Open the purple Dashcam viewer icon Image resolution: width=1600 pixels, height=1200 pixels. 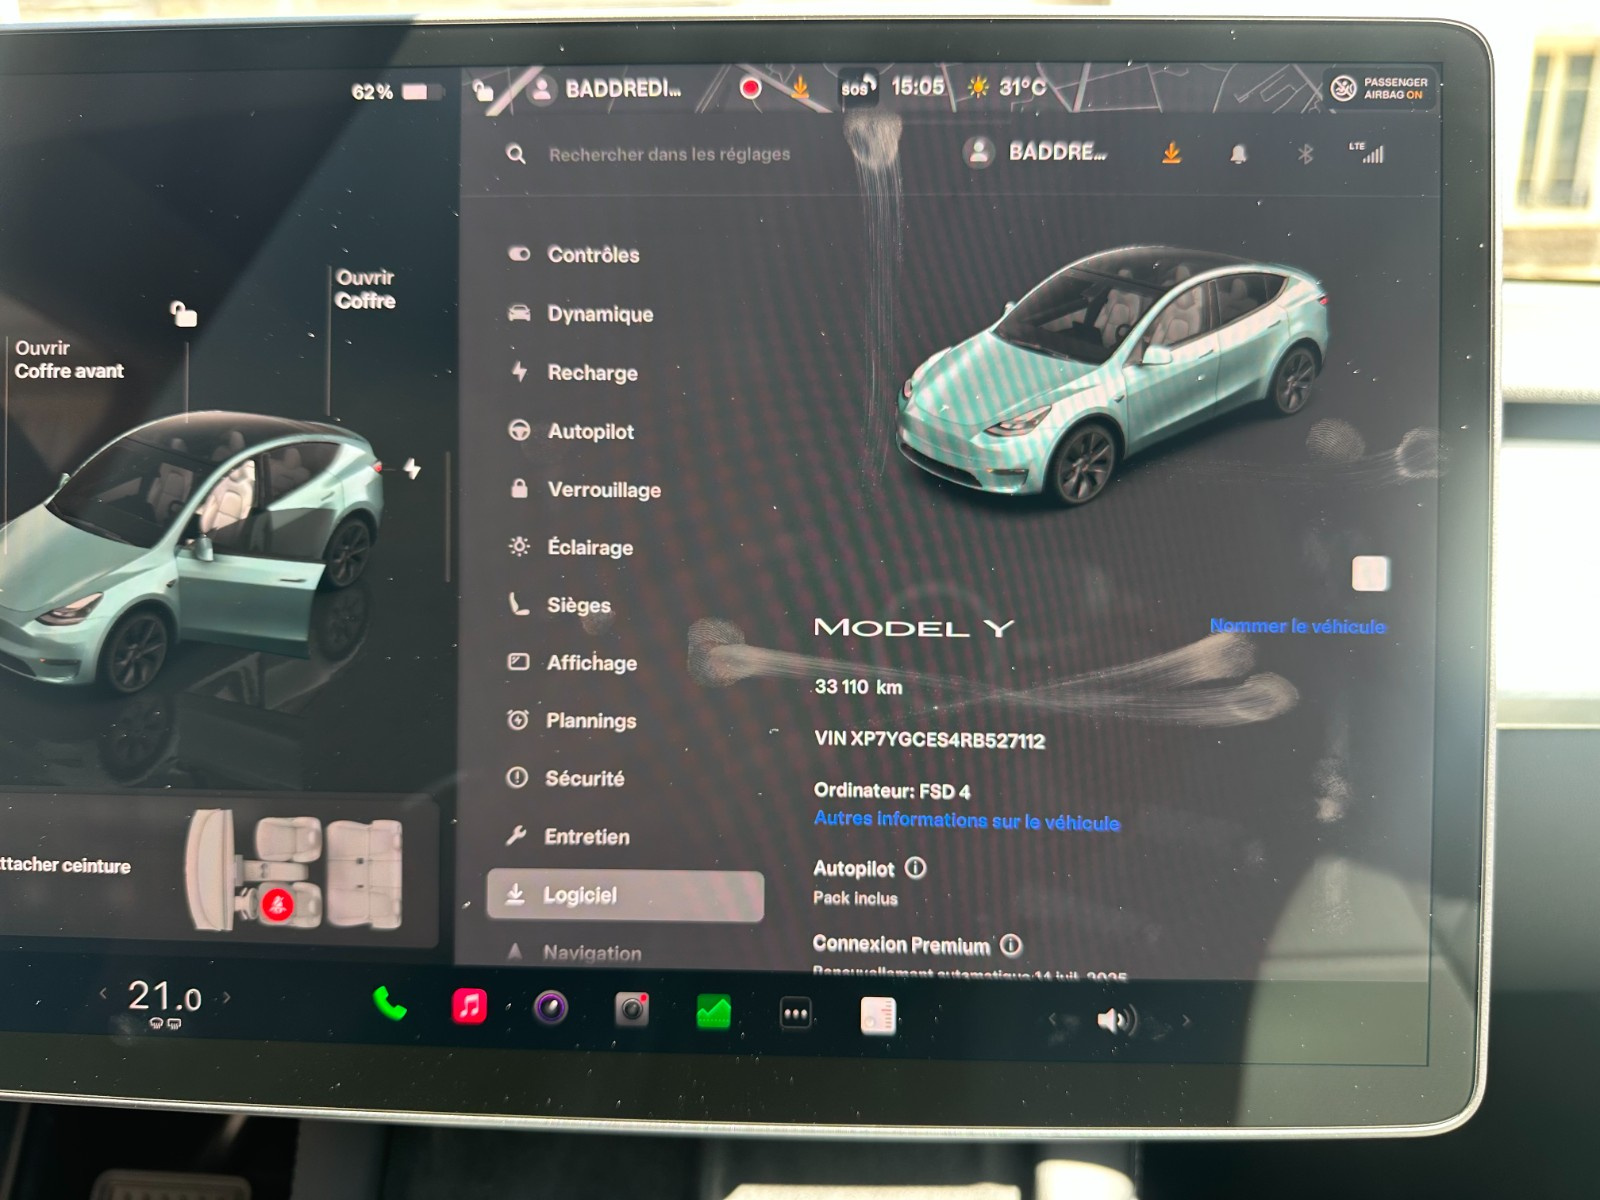551,1007
